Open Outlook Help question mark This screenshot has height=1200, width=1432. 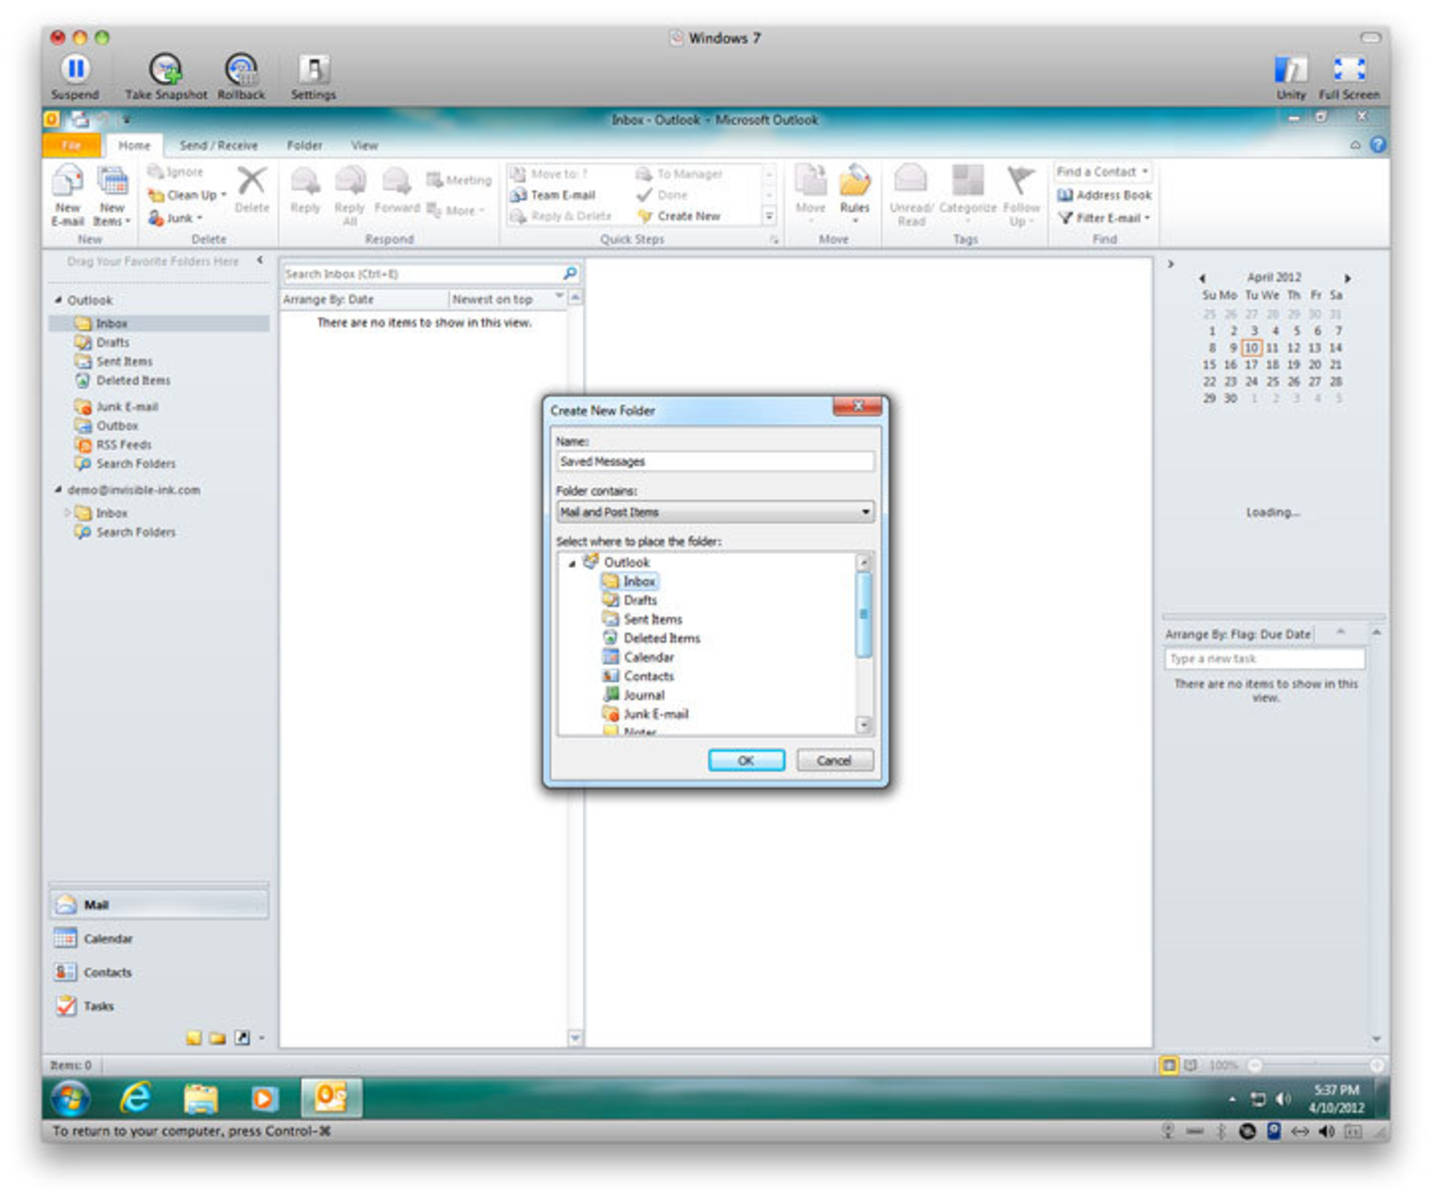coord(1378,145)
